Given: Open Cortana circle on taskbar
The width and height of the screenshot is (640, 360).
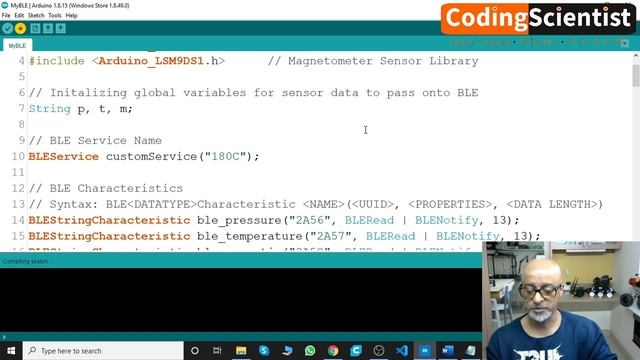Looking at the screenshot, I should pos(195,351).
